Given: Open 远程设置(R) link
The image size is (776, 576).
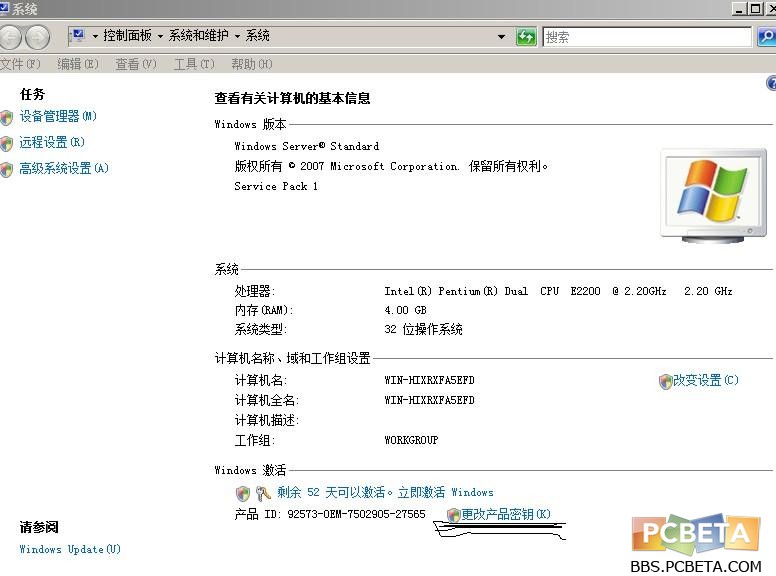Looking at the screenshot, I should pos(52,143).
